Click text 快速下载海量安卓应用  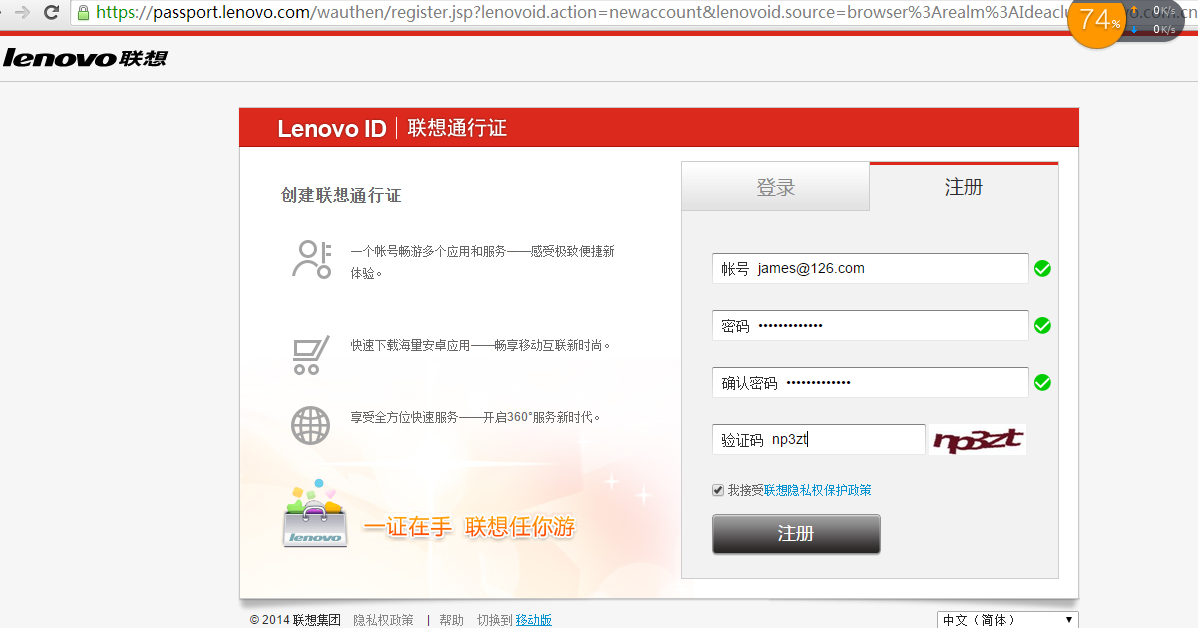410,345
